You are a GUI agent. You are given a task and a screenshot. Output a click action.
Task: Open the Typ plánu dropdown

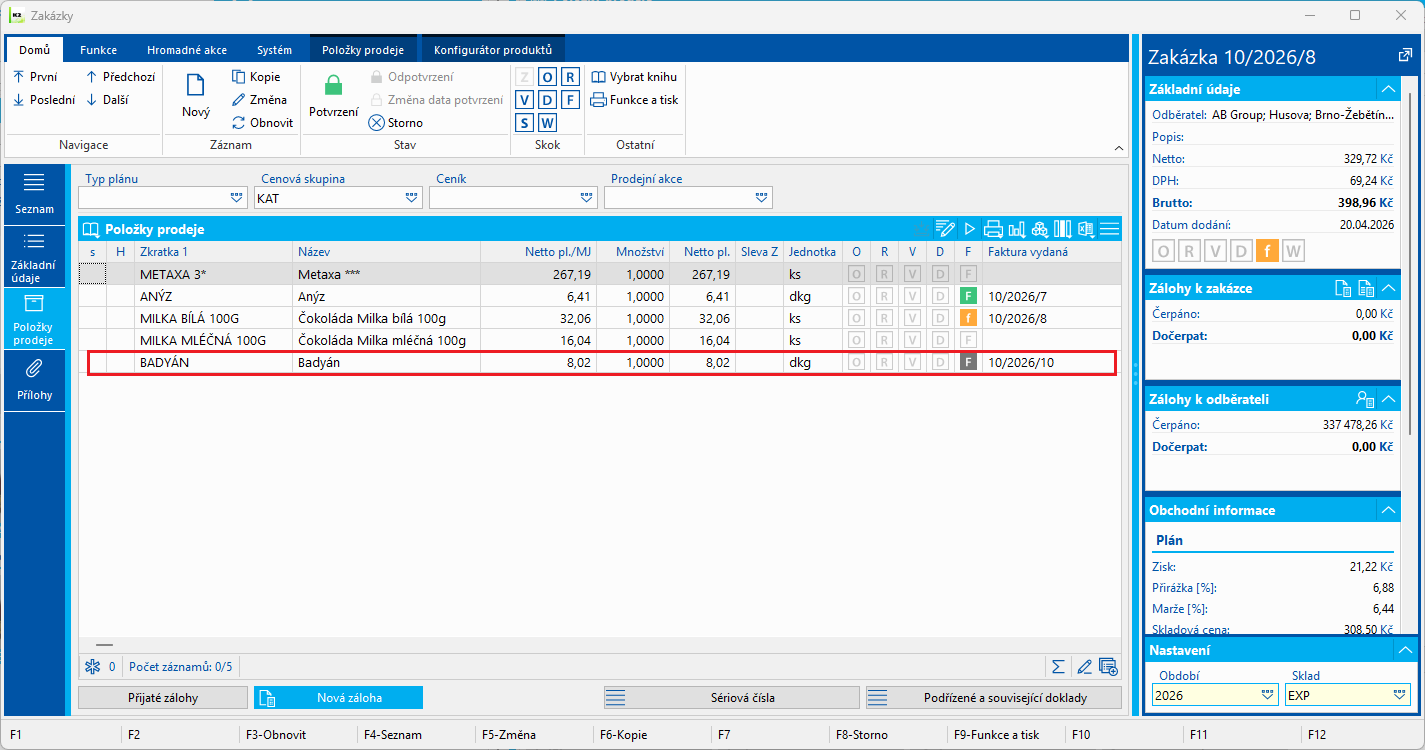(x=237, y=198)
